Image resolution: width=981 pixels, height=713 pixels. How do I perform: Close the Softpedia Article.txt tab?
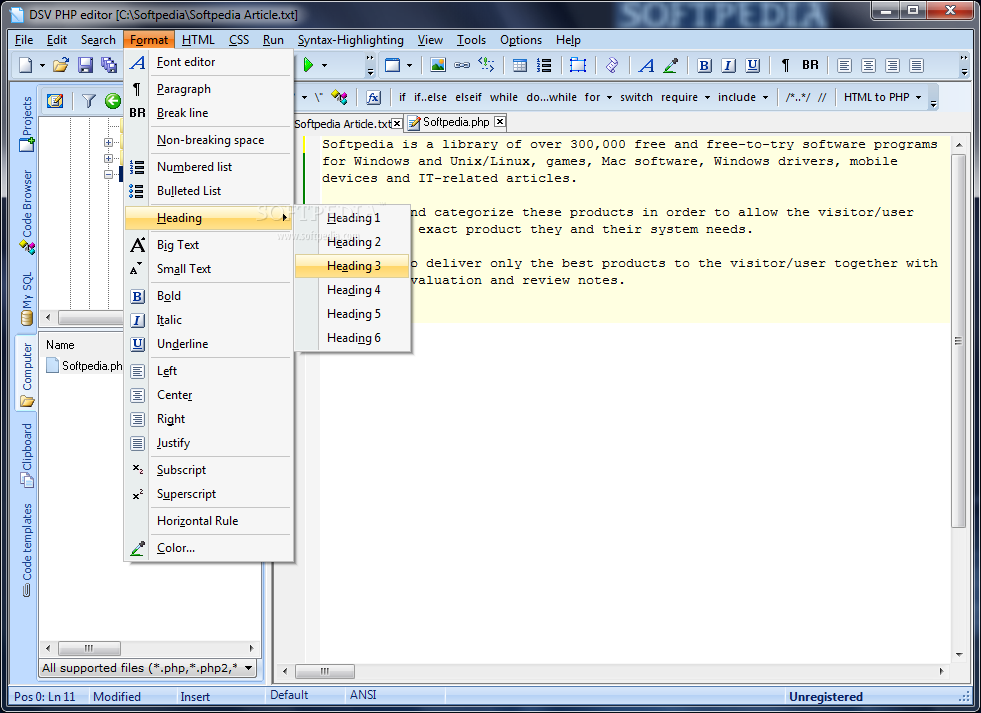[x=397, y=124]
